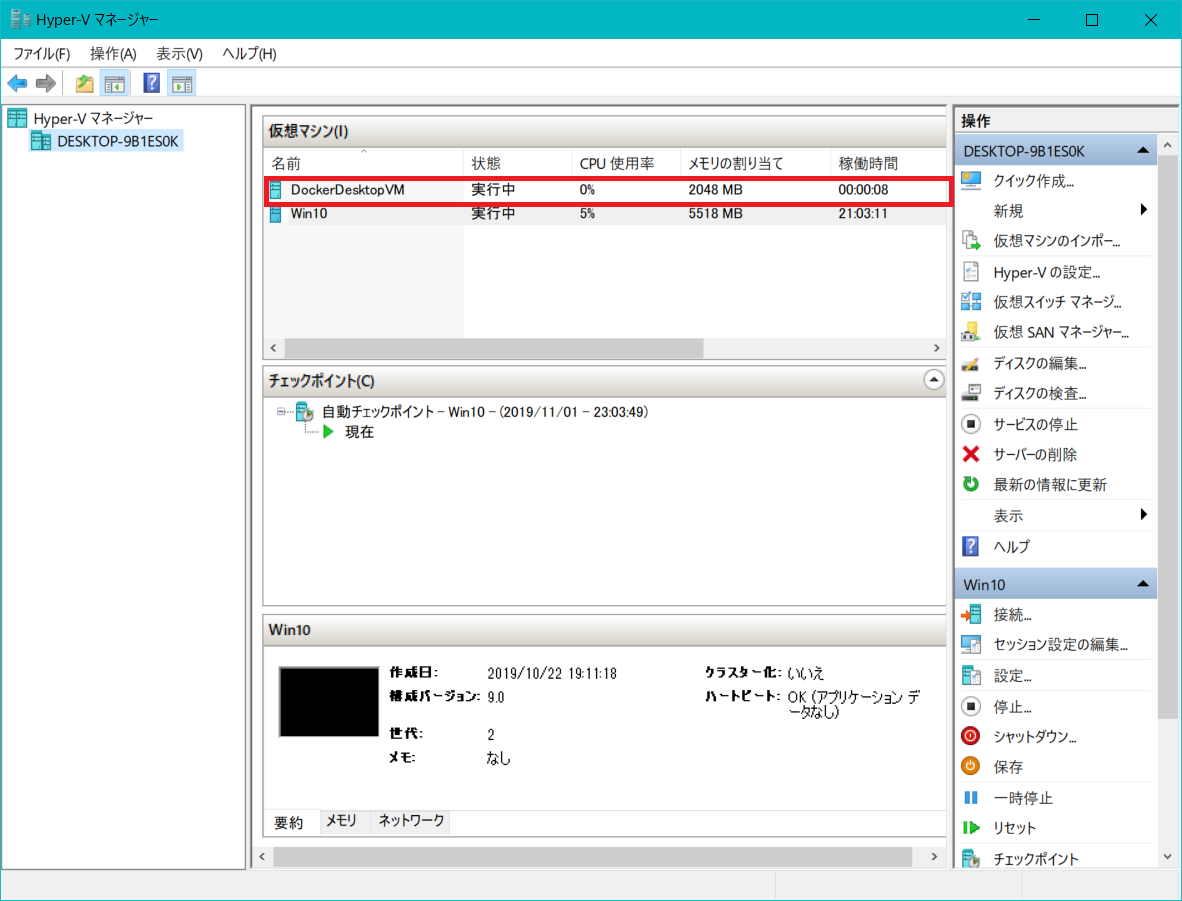Sort by the 状態 column header
Viewport: 1182px width, 901px height.
[517, 163]
